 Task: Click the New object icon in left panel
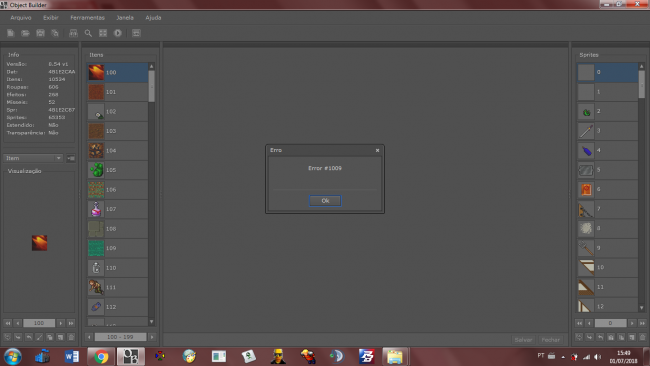(61, 337)
